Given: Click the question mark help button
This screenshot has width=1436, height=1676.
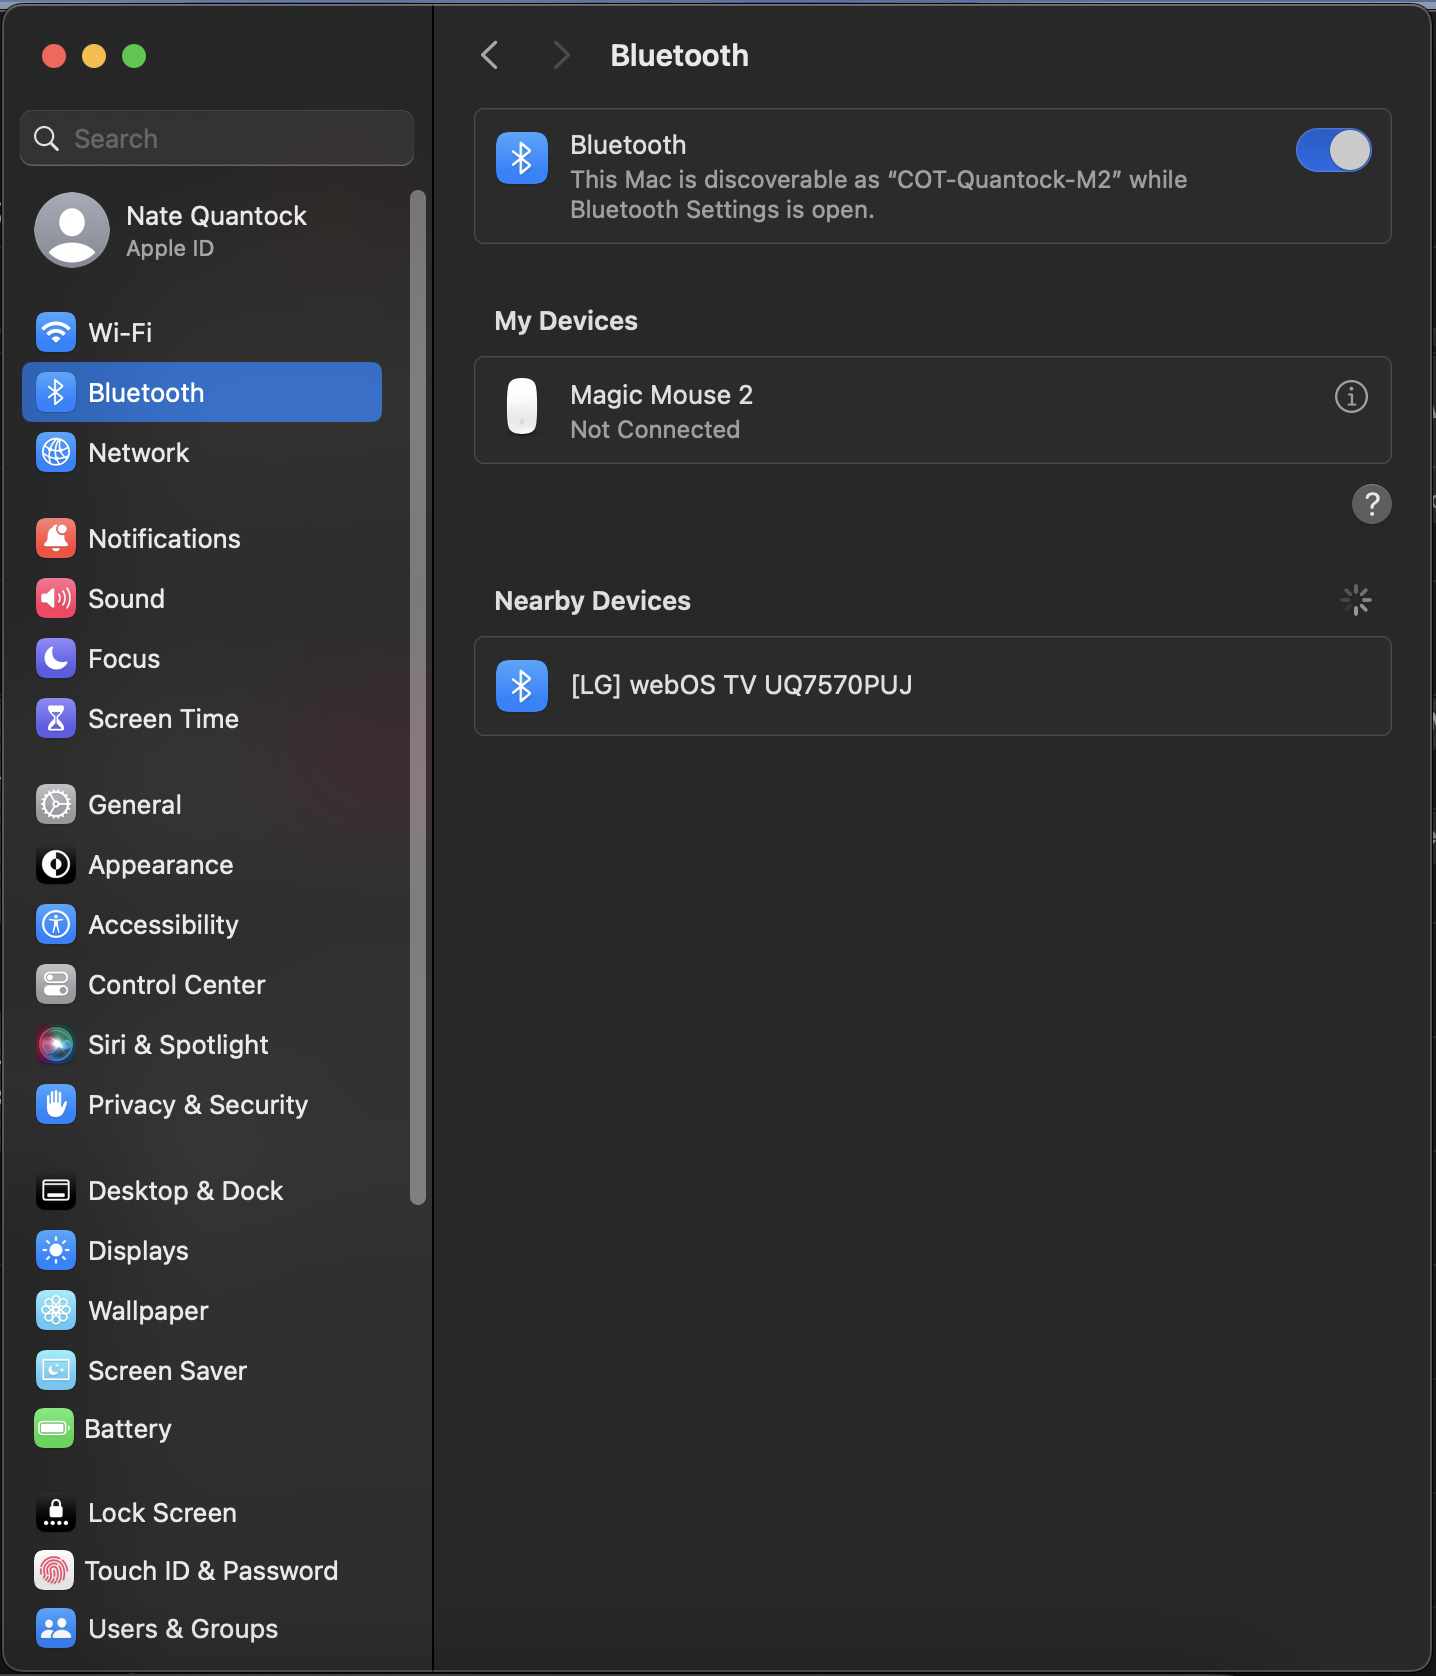Looking at the screenshot, I should [x=1371, y=504].
